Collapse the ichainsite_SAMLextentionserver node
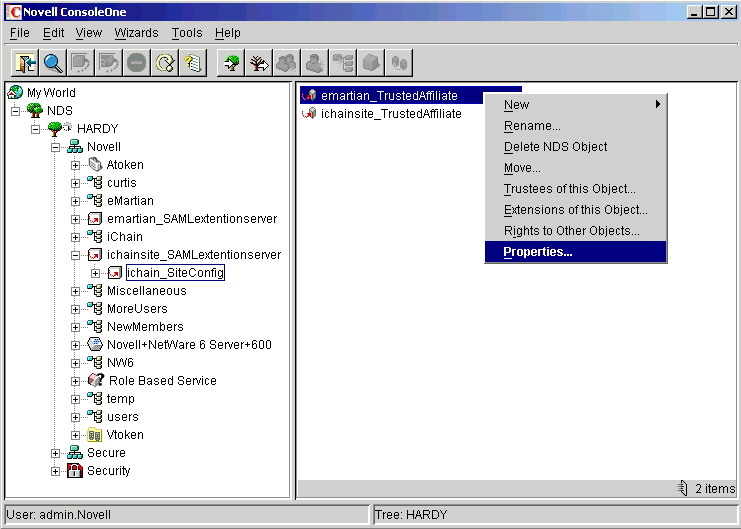This screenshot has height=529, width=741. pyautogui.click(x=75, y=255)
